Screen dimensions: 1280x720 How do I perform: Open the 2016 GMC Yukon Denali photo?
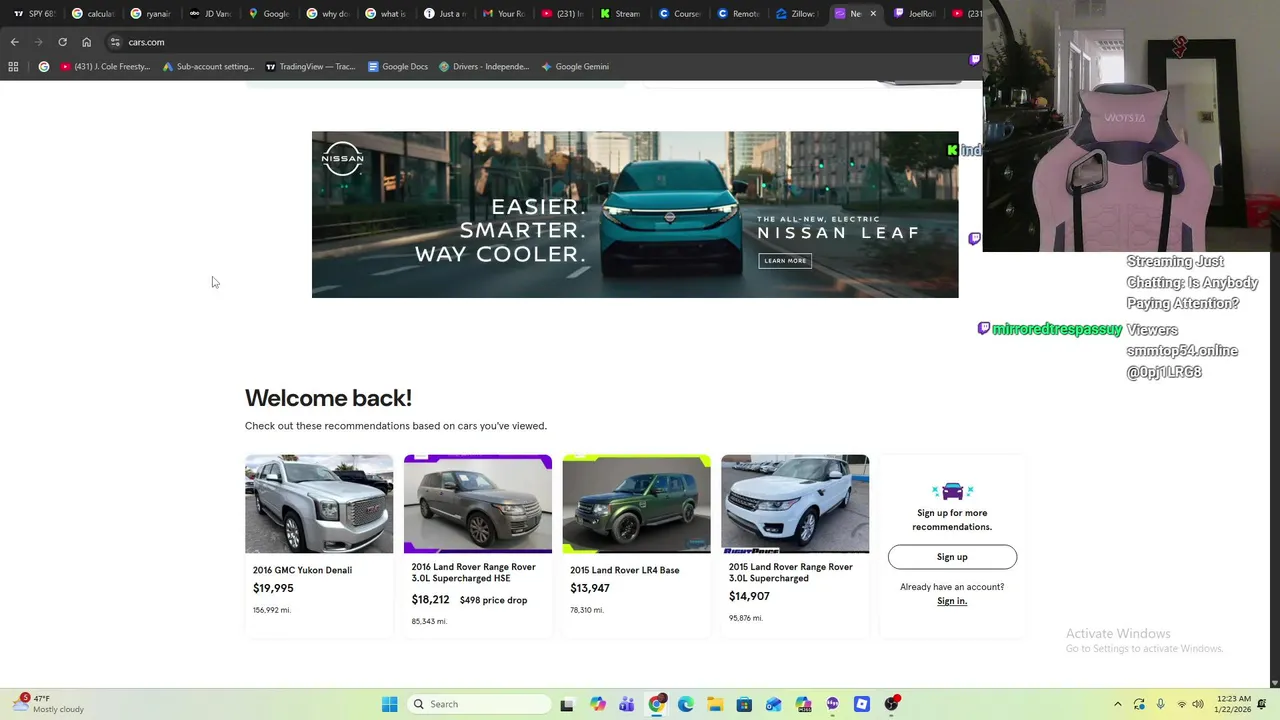pos(319,504)
